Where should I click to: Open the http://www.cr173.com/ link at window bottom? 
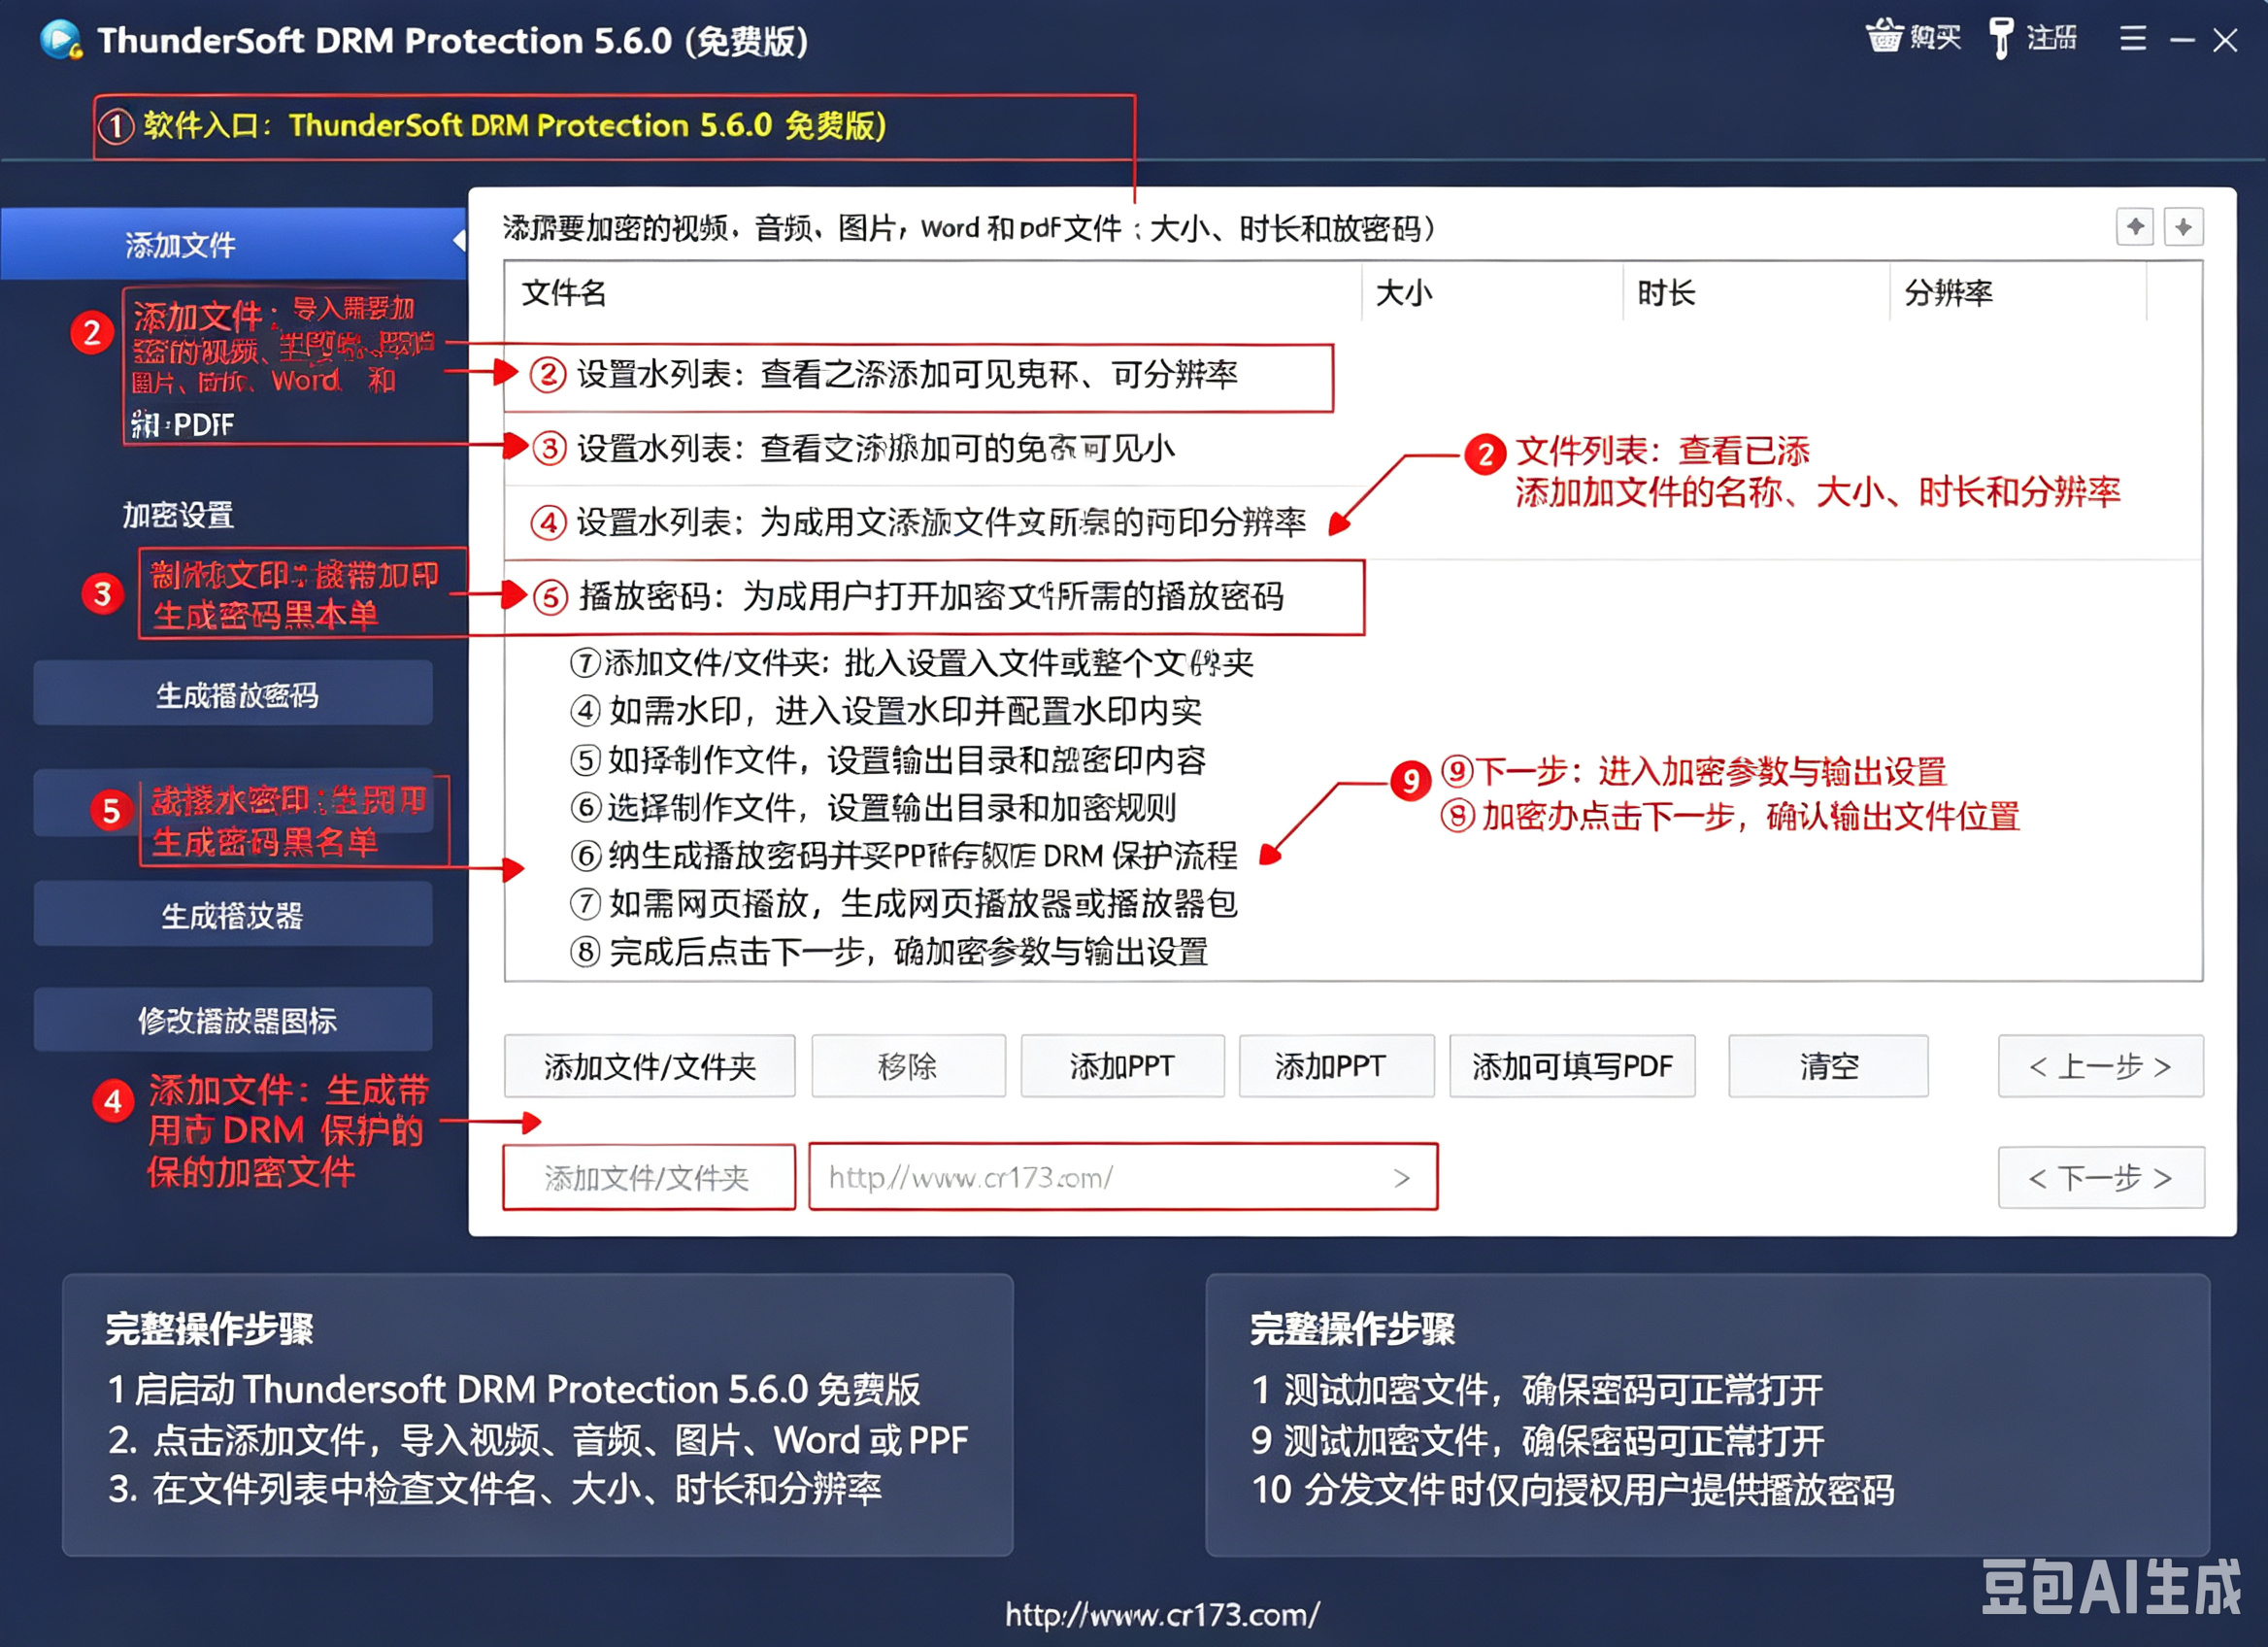[1162, 1615]
